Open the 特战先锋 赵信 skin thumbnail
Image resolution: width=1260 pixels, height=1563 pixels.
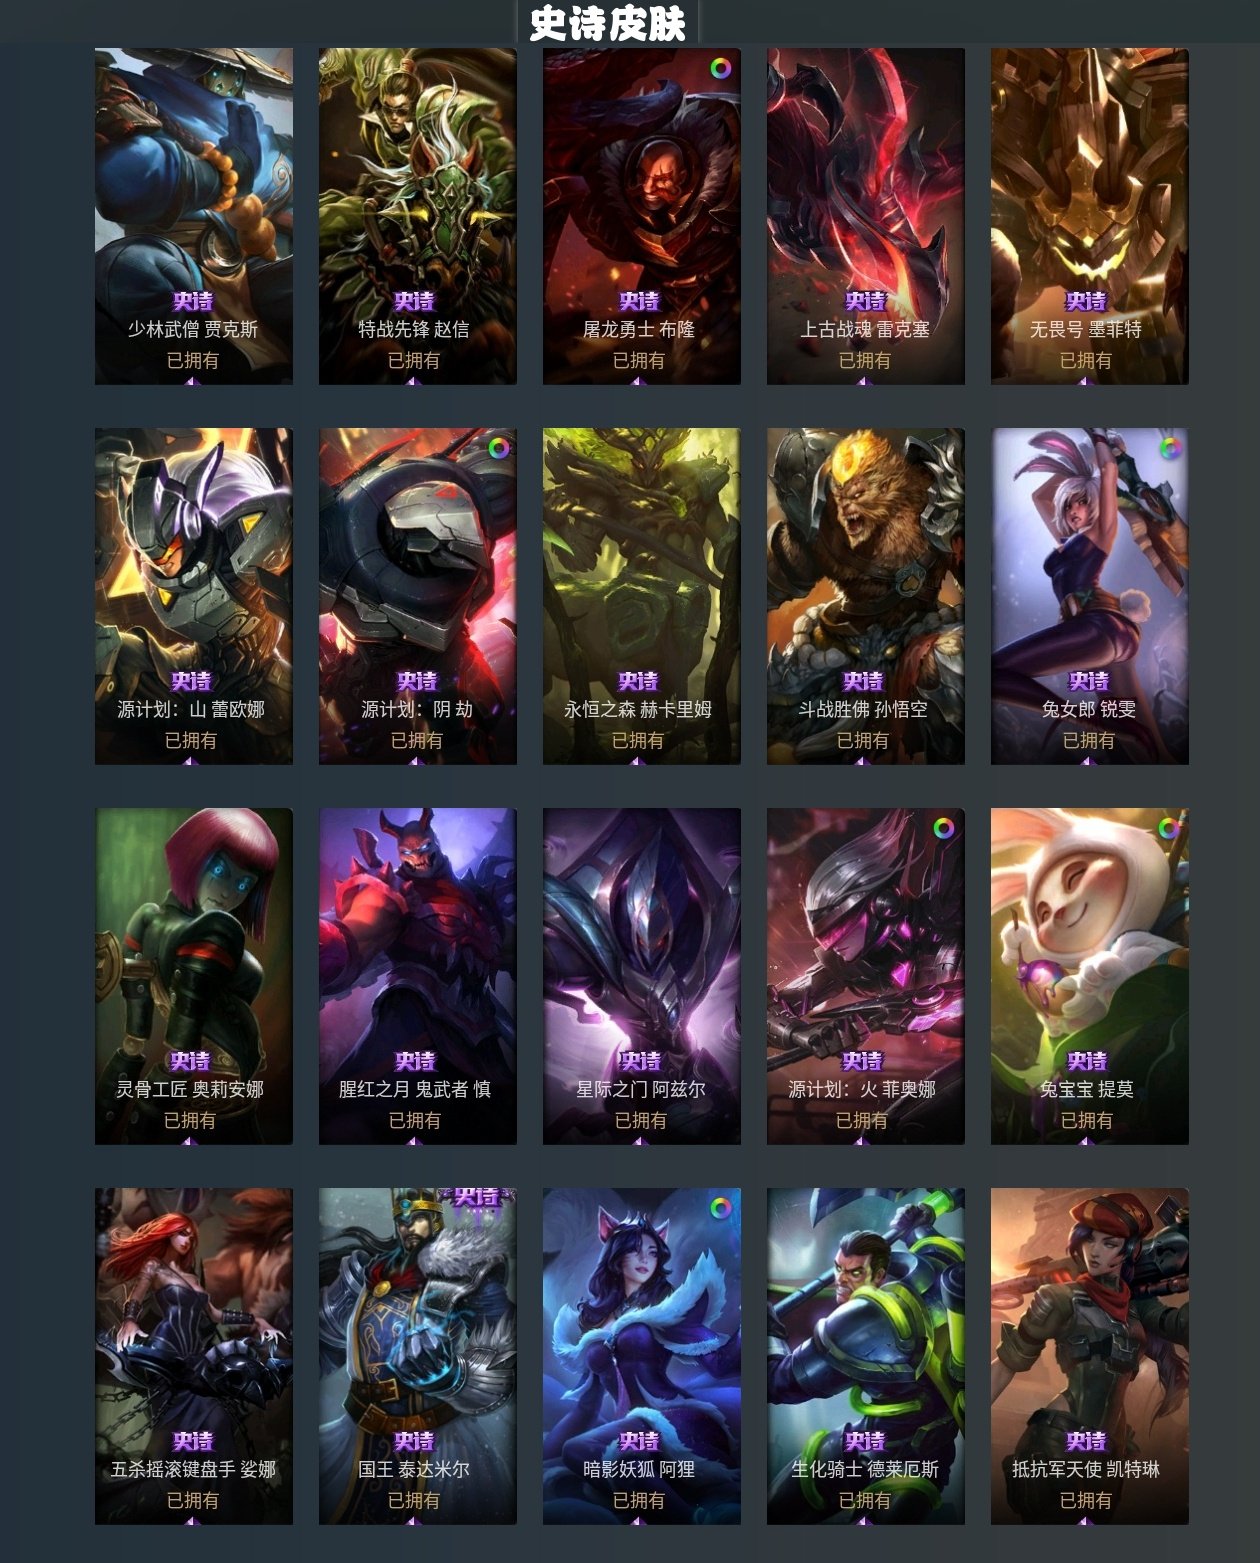click(418, 216)
